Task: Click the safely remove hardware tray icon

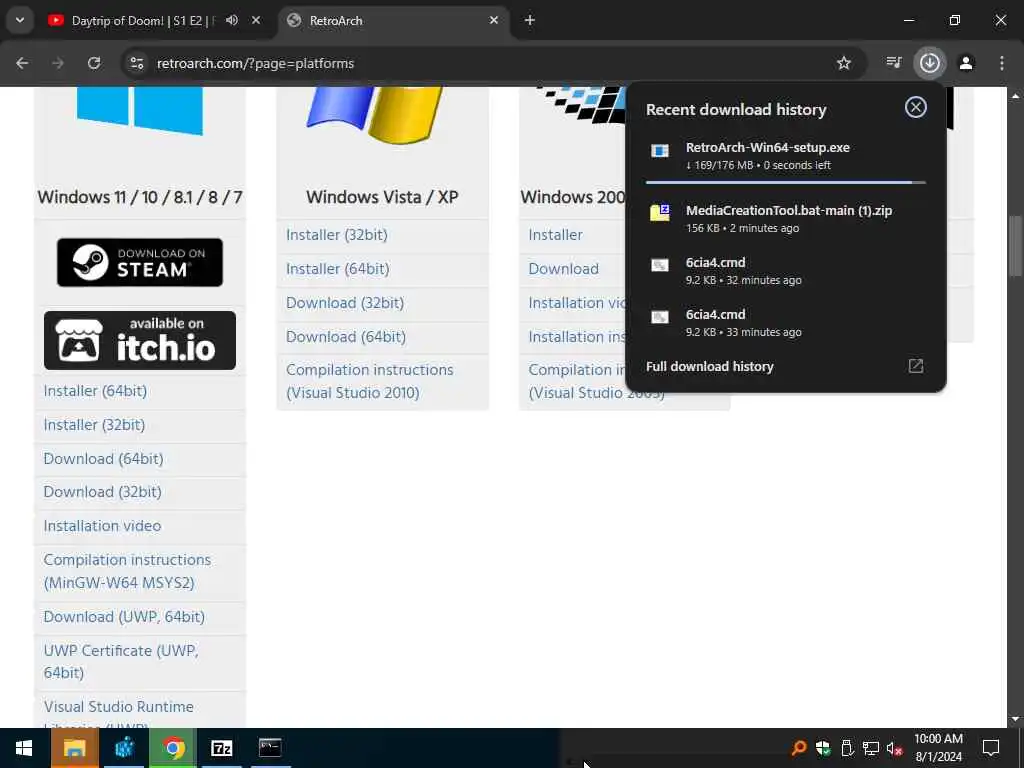Action: click(847, 748)
